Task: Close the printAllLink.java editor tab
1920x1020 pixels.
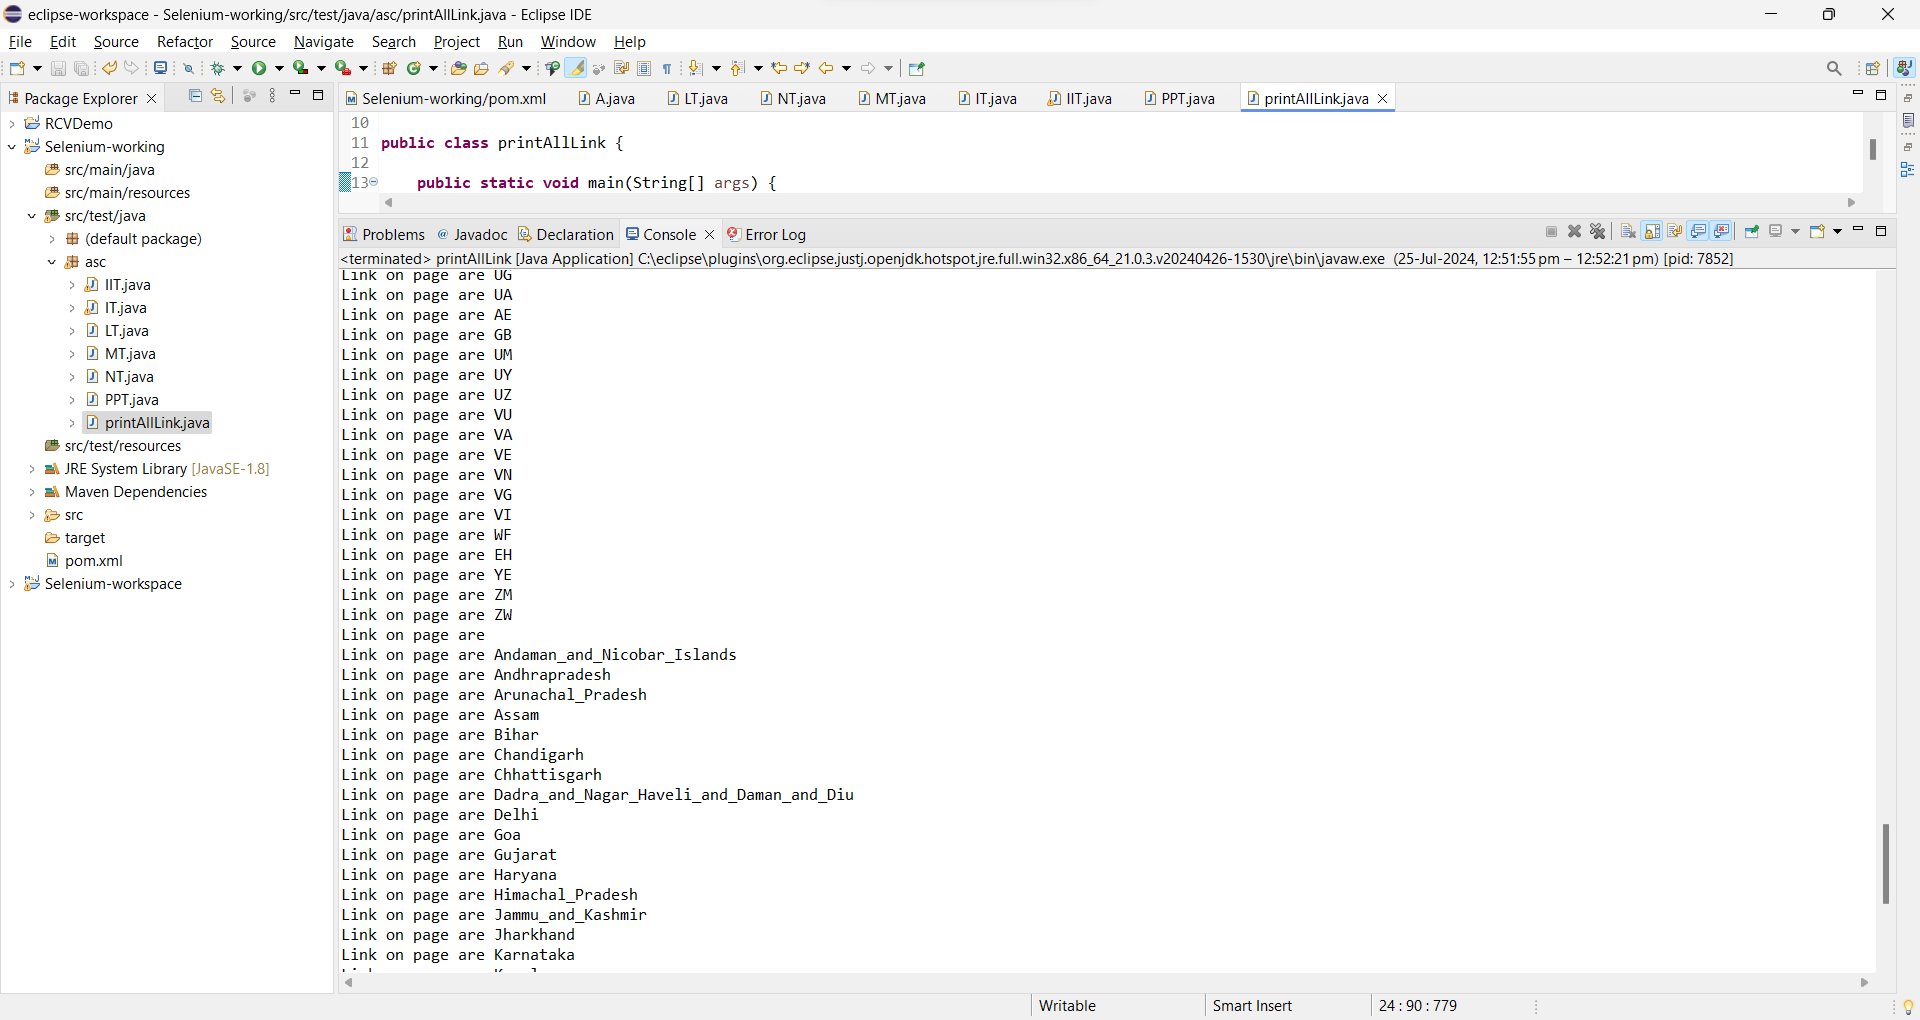Action: tap(1383, 98)
